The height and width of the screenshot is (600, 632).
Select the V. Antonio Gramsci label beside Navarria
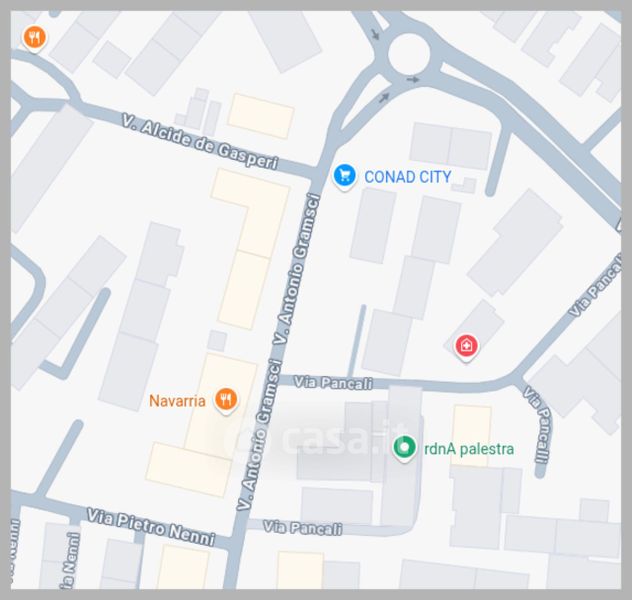(x=259, y=435)
